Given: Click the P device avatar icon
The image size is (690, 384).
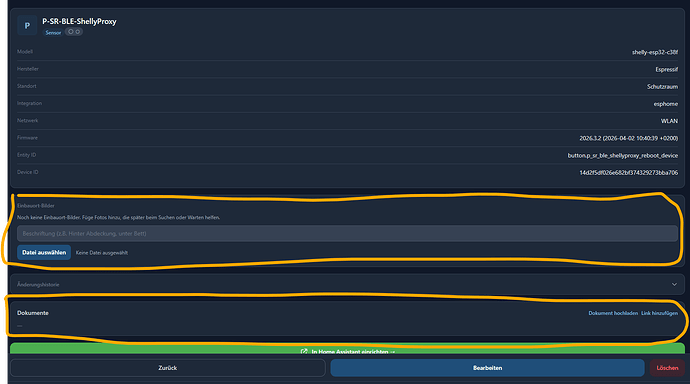Looking at the screenshot, I should 27,26.
